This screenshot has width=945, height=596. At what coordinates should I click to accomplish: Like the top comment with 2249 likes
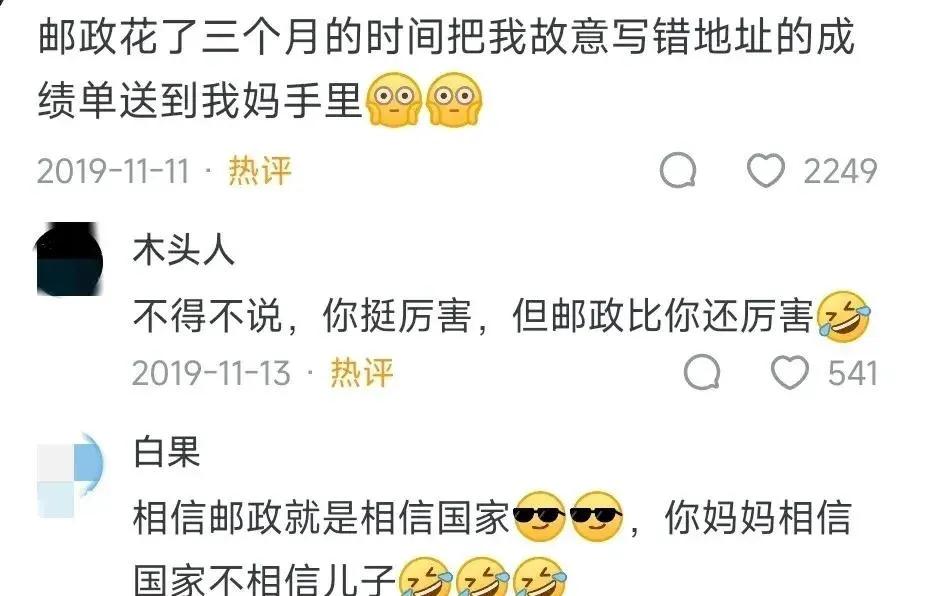click(765, 170)
